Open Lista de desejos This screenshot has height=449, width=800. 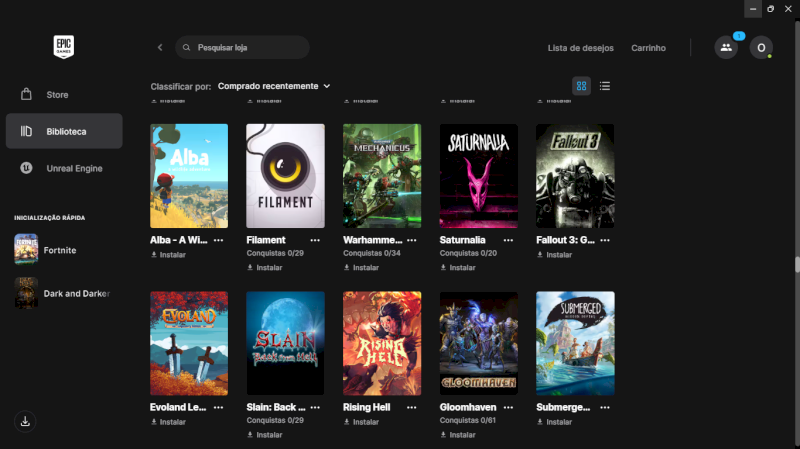[x=581, y=48]
